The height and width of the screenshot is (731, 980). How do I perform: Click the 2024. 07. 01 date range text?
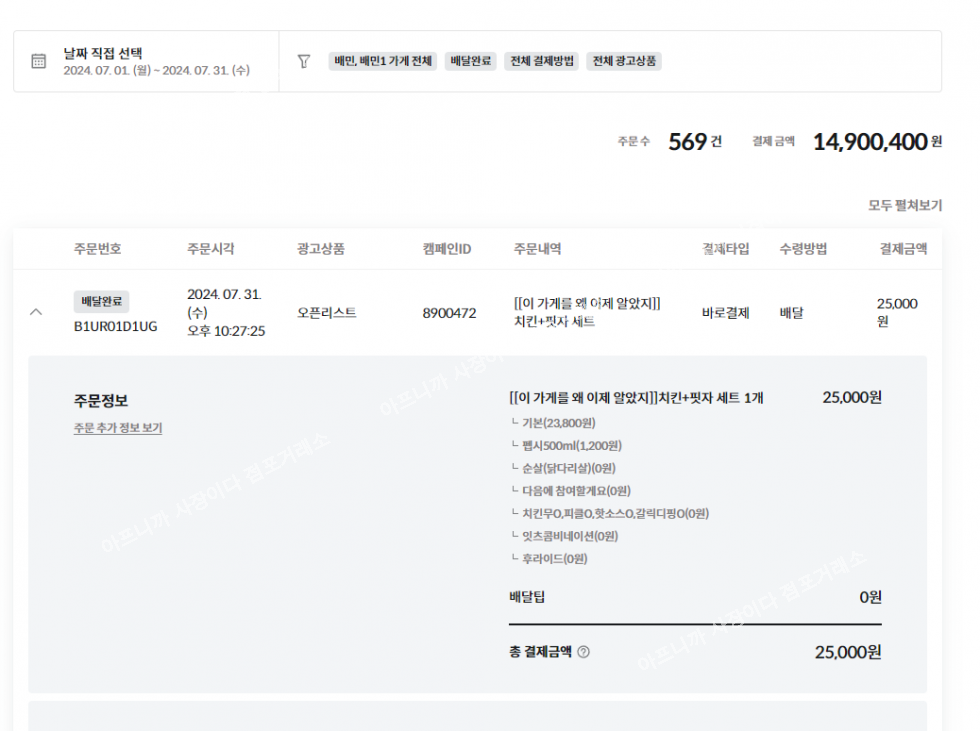pyautogui.click(x=156, y=71)
